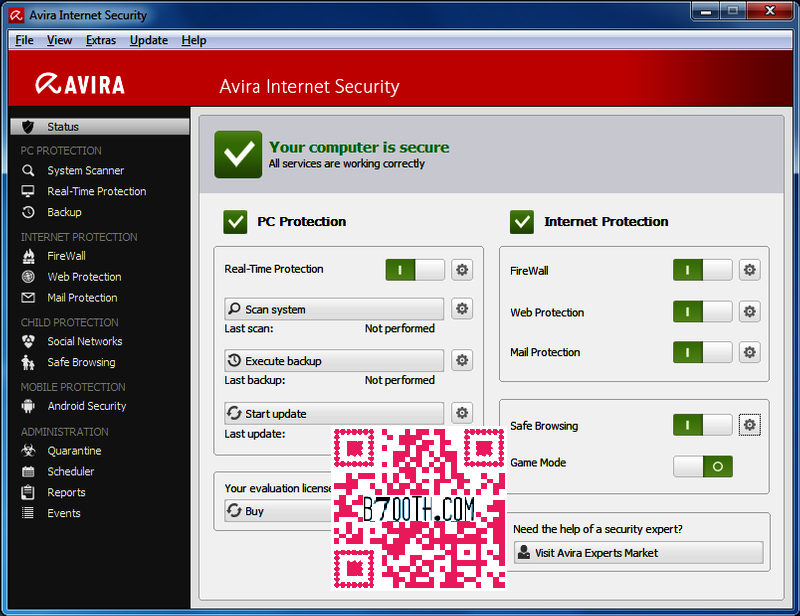Screen dimensions: 800x616
Task: Toggle the FireWall switch
Action: (703, 270)
